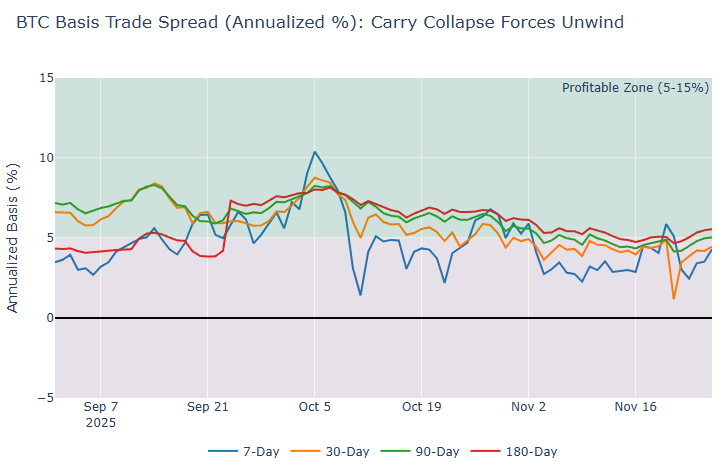Screen dimensions: 726x476
Task: Click the Sep 7 2025 x-axis label
Action: [x=100, y=414]
